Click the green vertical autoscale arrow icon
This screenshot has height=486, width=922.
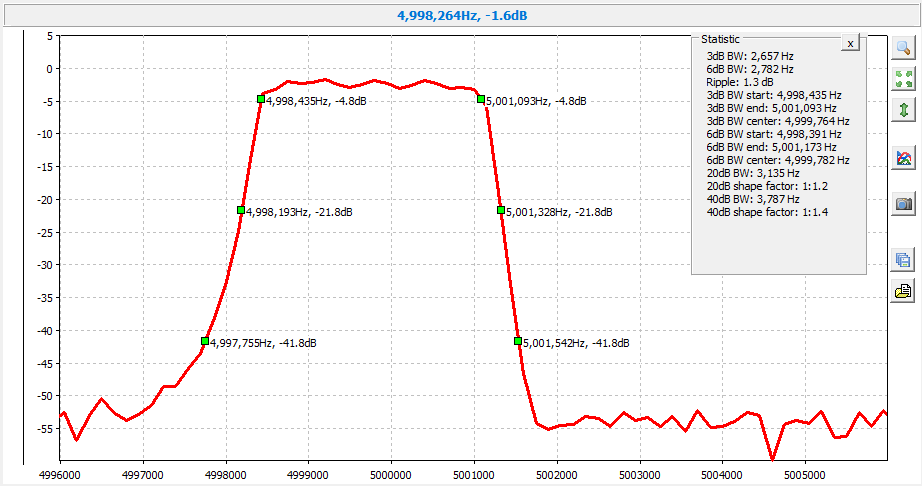coord(903,109)
